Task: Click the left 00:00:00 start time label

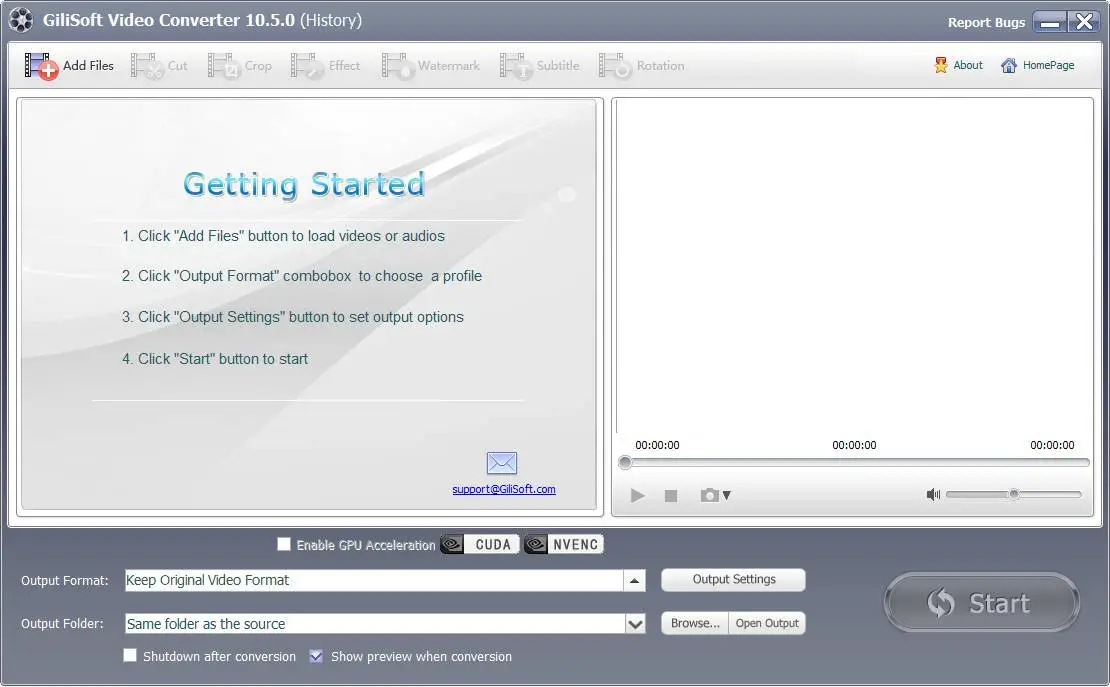Action: point(657,445)
